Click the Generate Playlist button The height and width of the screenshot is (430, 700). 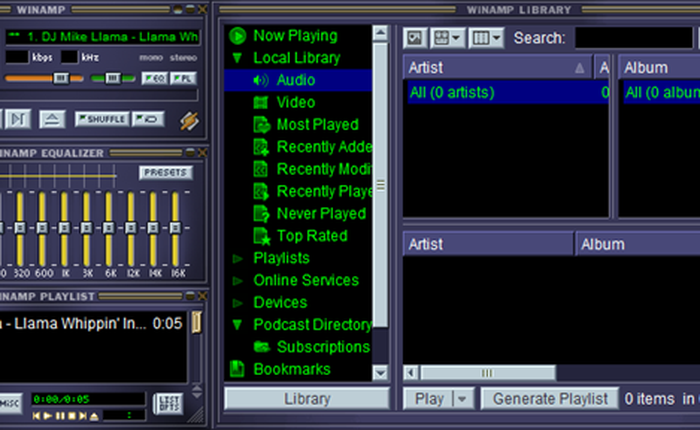point(550,399)
